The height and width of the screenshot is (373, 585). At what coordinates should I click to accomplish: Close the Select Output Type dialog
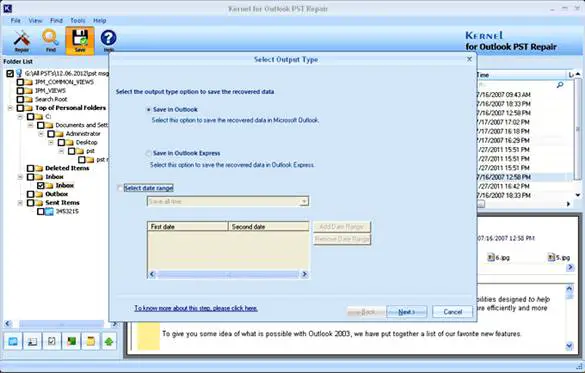469,59
